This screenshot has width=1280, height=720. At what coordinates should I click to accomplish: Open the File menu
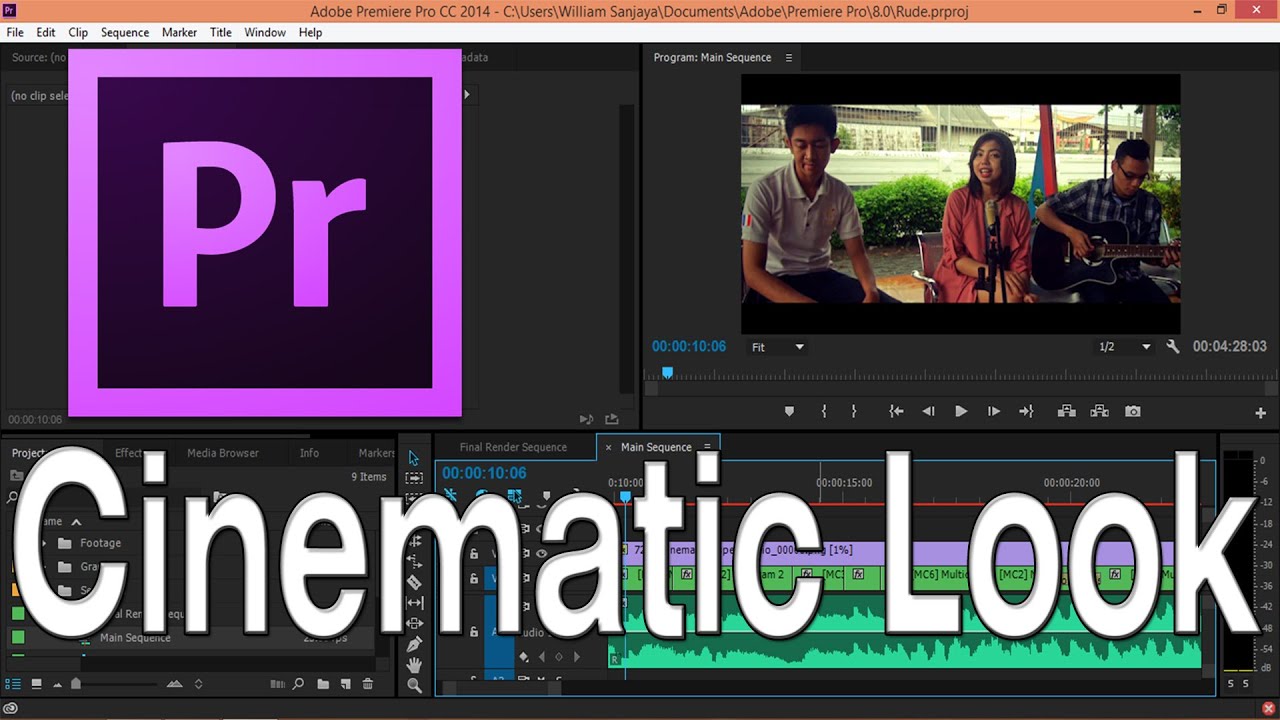pyautogui.click(x=15, y=32)
